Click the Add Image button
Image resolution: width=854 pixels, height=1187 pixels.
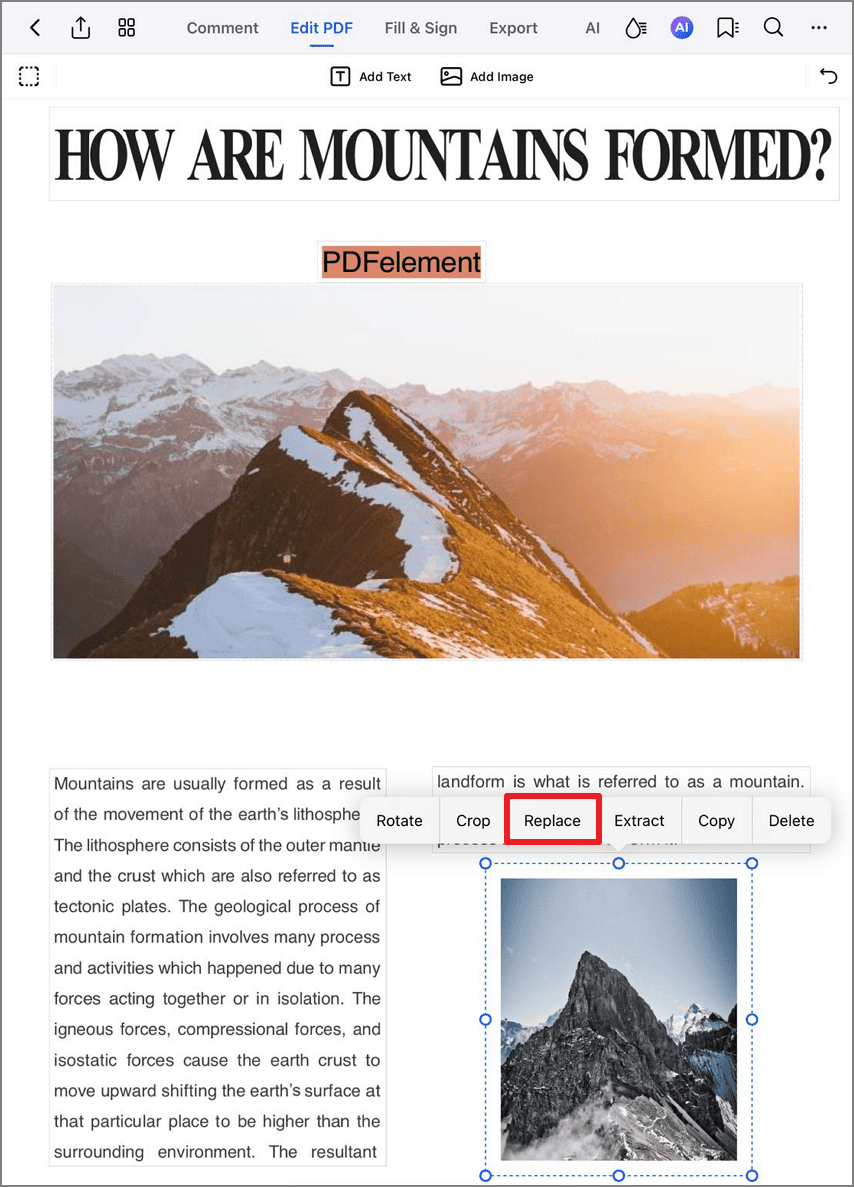click(x=487, y=76)
